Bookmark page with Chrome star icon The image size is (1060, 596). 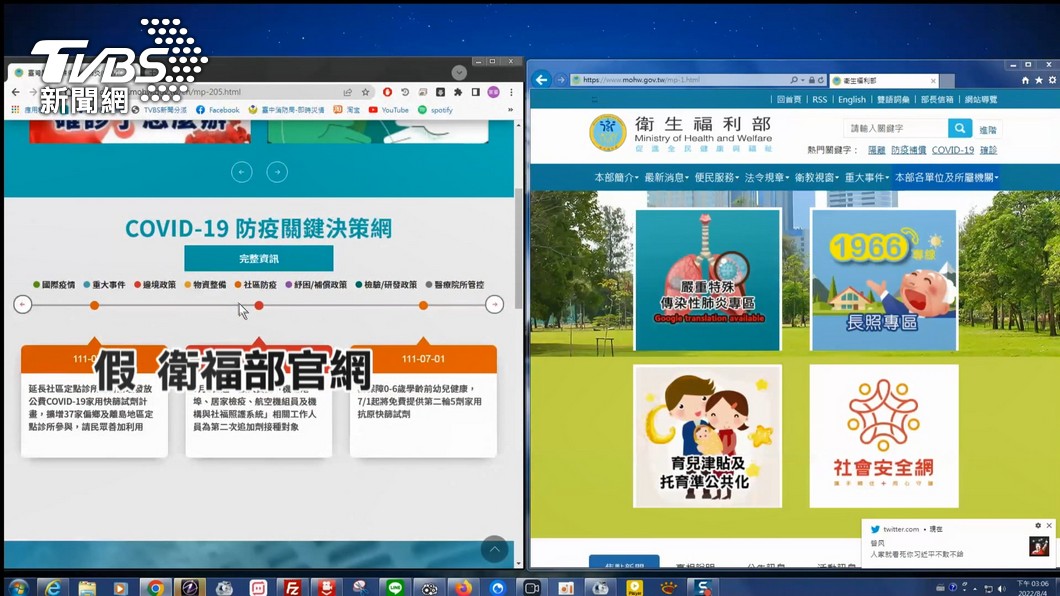pos(365,92)
